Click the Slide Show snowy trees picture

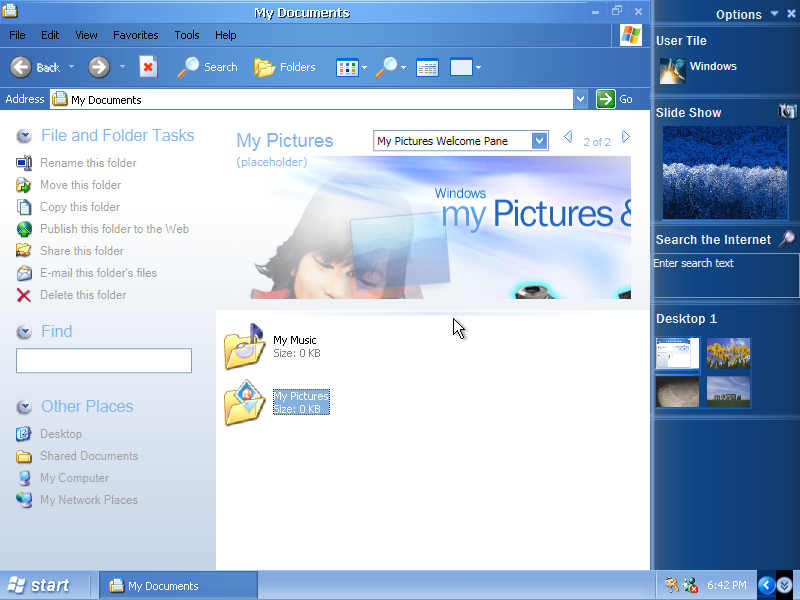(x=725, y=172)
